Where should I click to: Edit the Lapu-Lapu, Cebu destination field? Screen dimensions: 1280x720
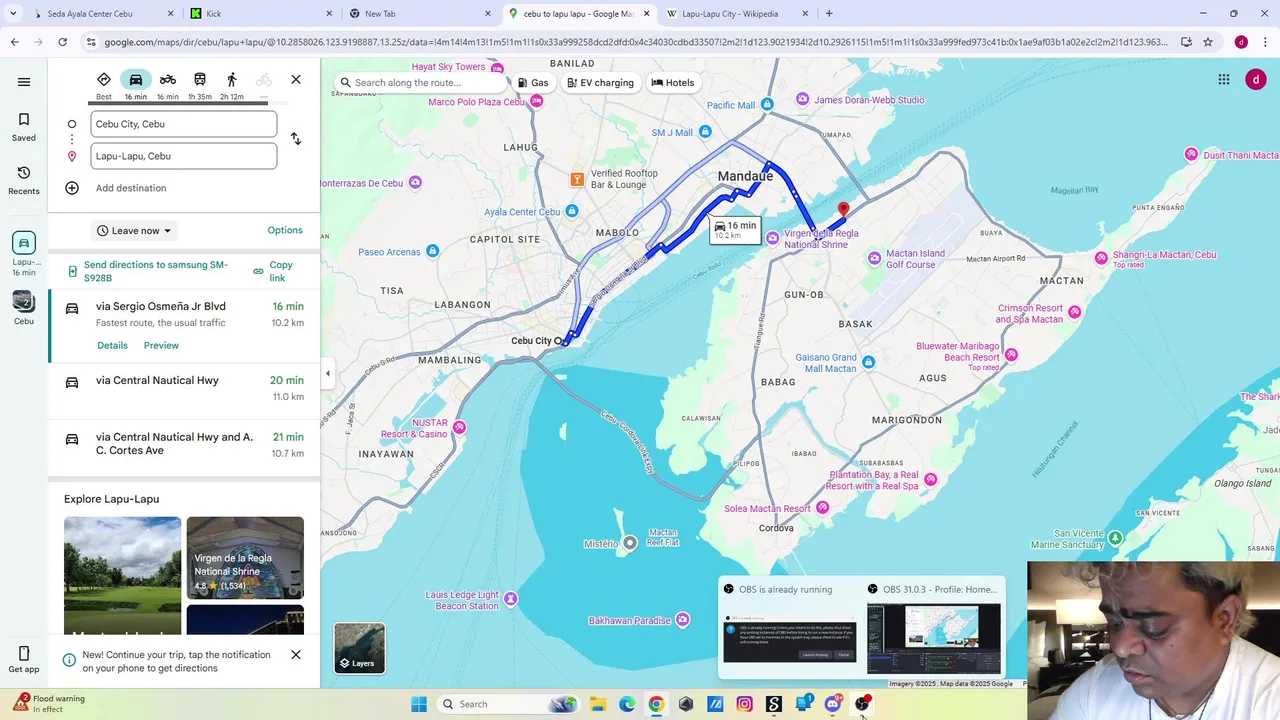[x=184, y=156]
